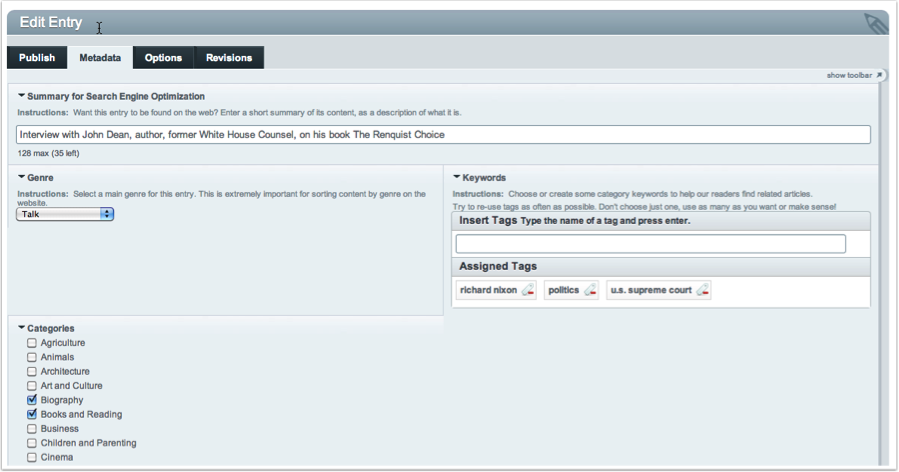Click the SEO summary text field

click(443, 135)
